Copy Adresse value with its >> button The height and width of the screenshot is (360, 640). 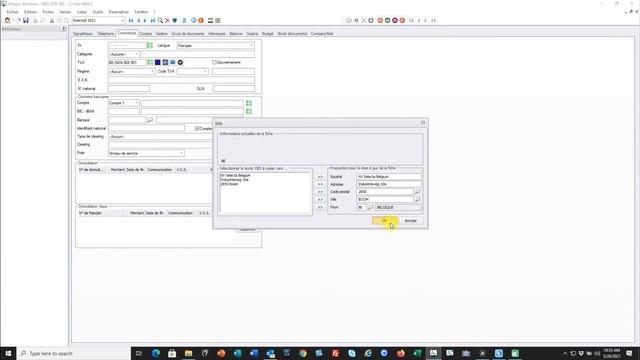[320, 184]
